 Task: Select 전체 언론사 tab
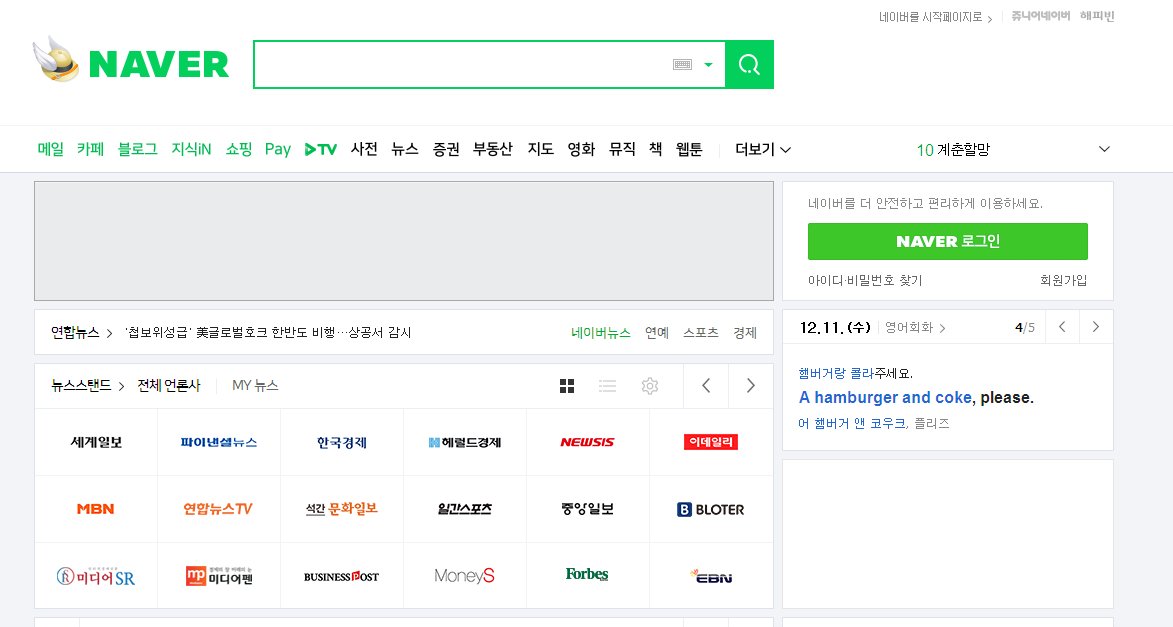[169, 385]
